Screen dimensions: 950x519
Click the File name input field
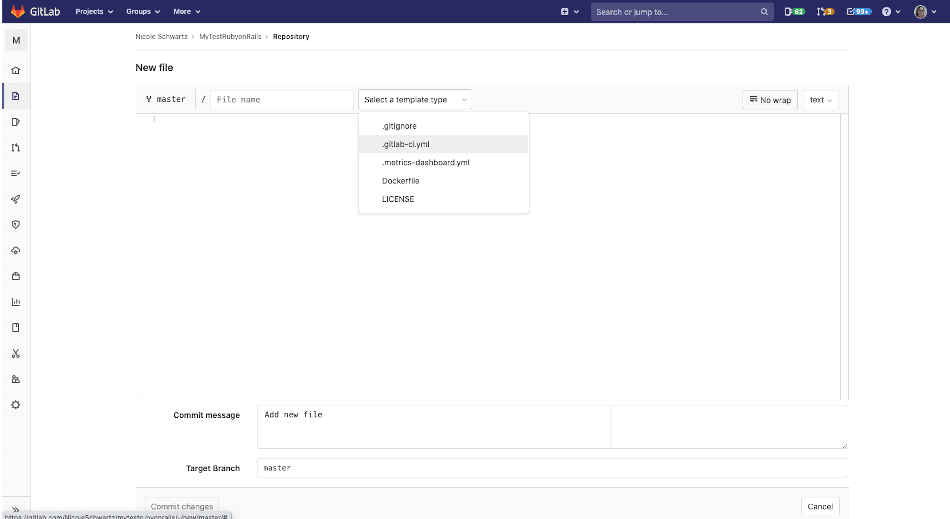[x=281, y=100]
